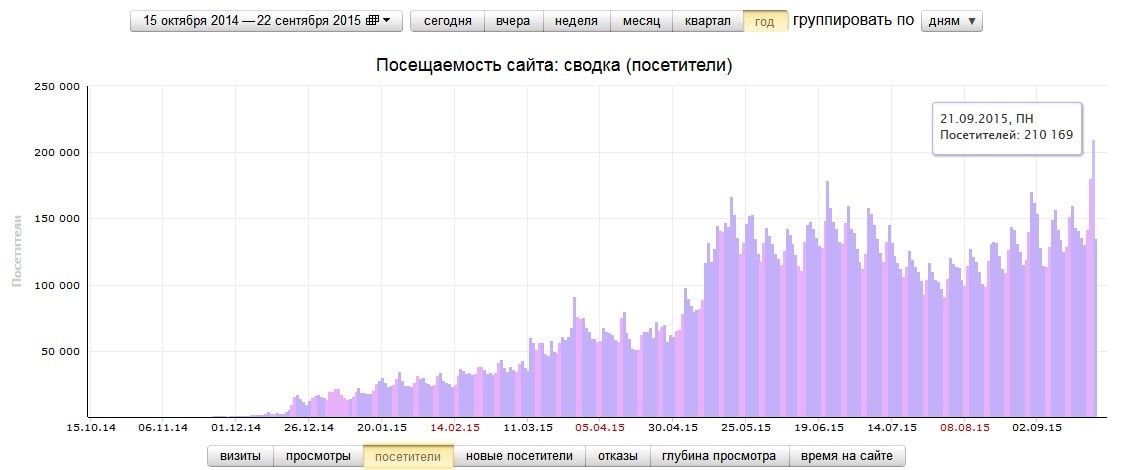
Task: Click the x-axis label 25.05.15
Action: point(747,428)
